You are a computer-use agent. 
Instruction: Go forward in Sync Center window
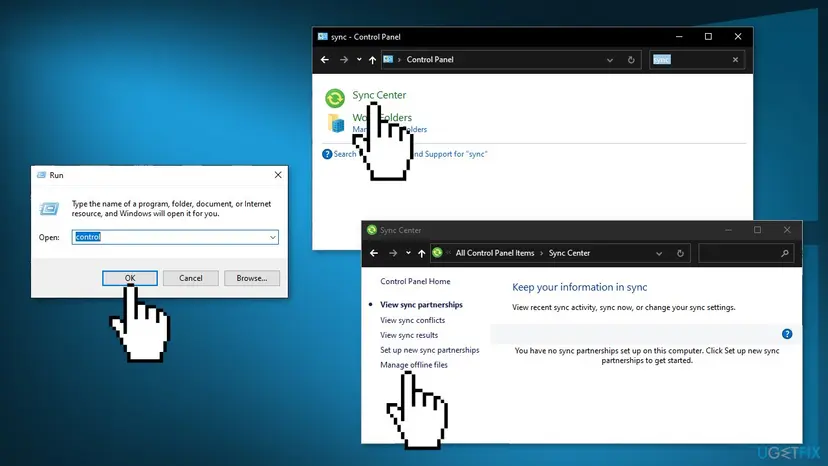[x=393, y=253]
